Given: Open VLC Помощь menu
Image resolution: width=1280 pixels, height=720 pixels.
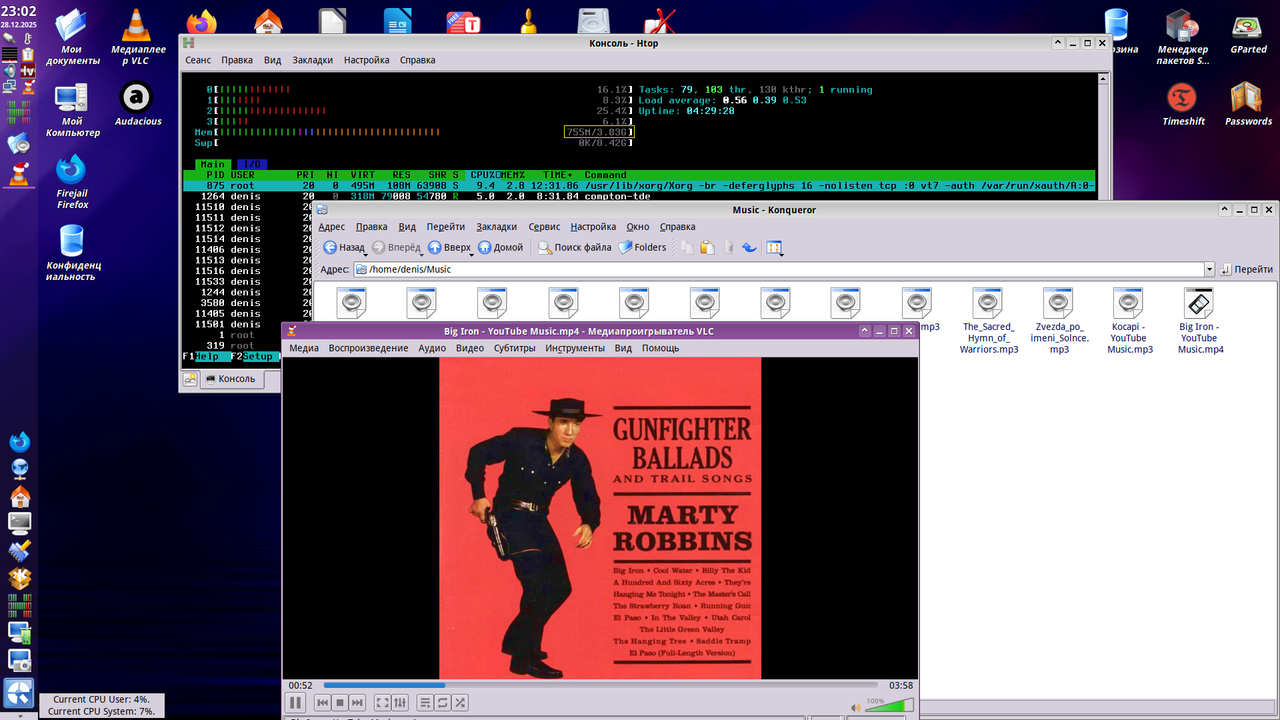Looking at the screenshot, I should (x=660, y=348).
